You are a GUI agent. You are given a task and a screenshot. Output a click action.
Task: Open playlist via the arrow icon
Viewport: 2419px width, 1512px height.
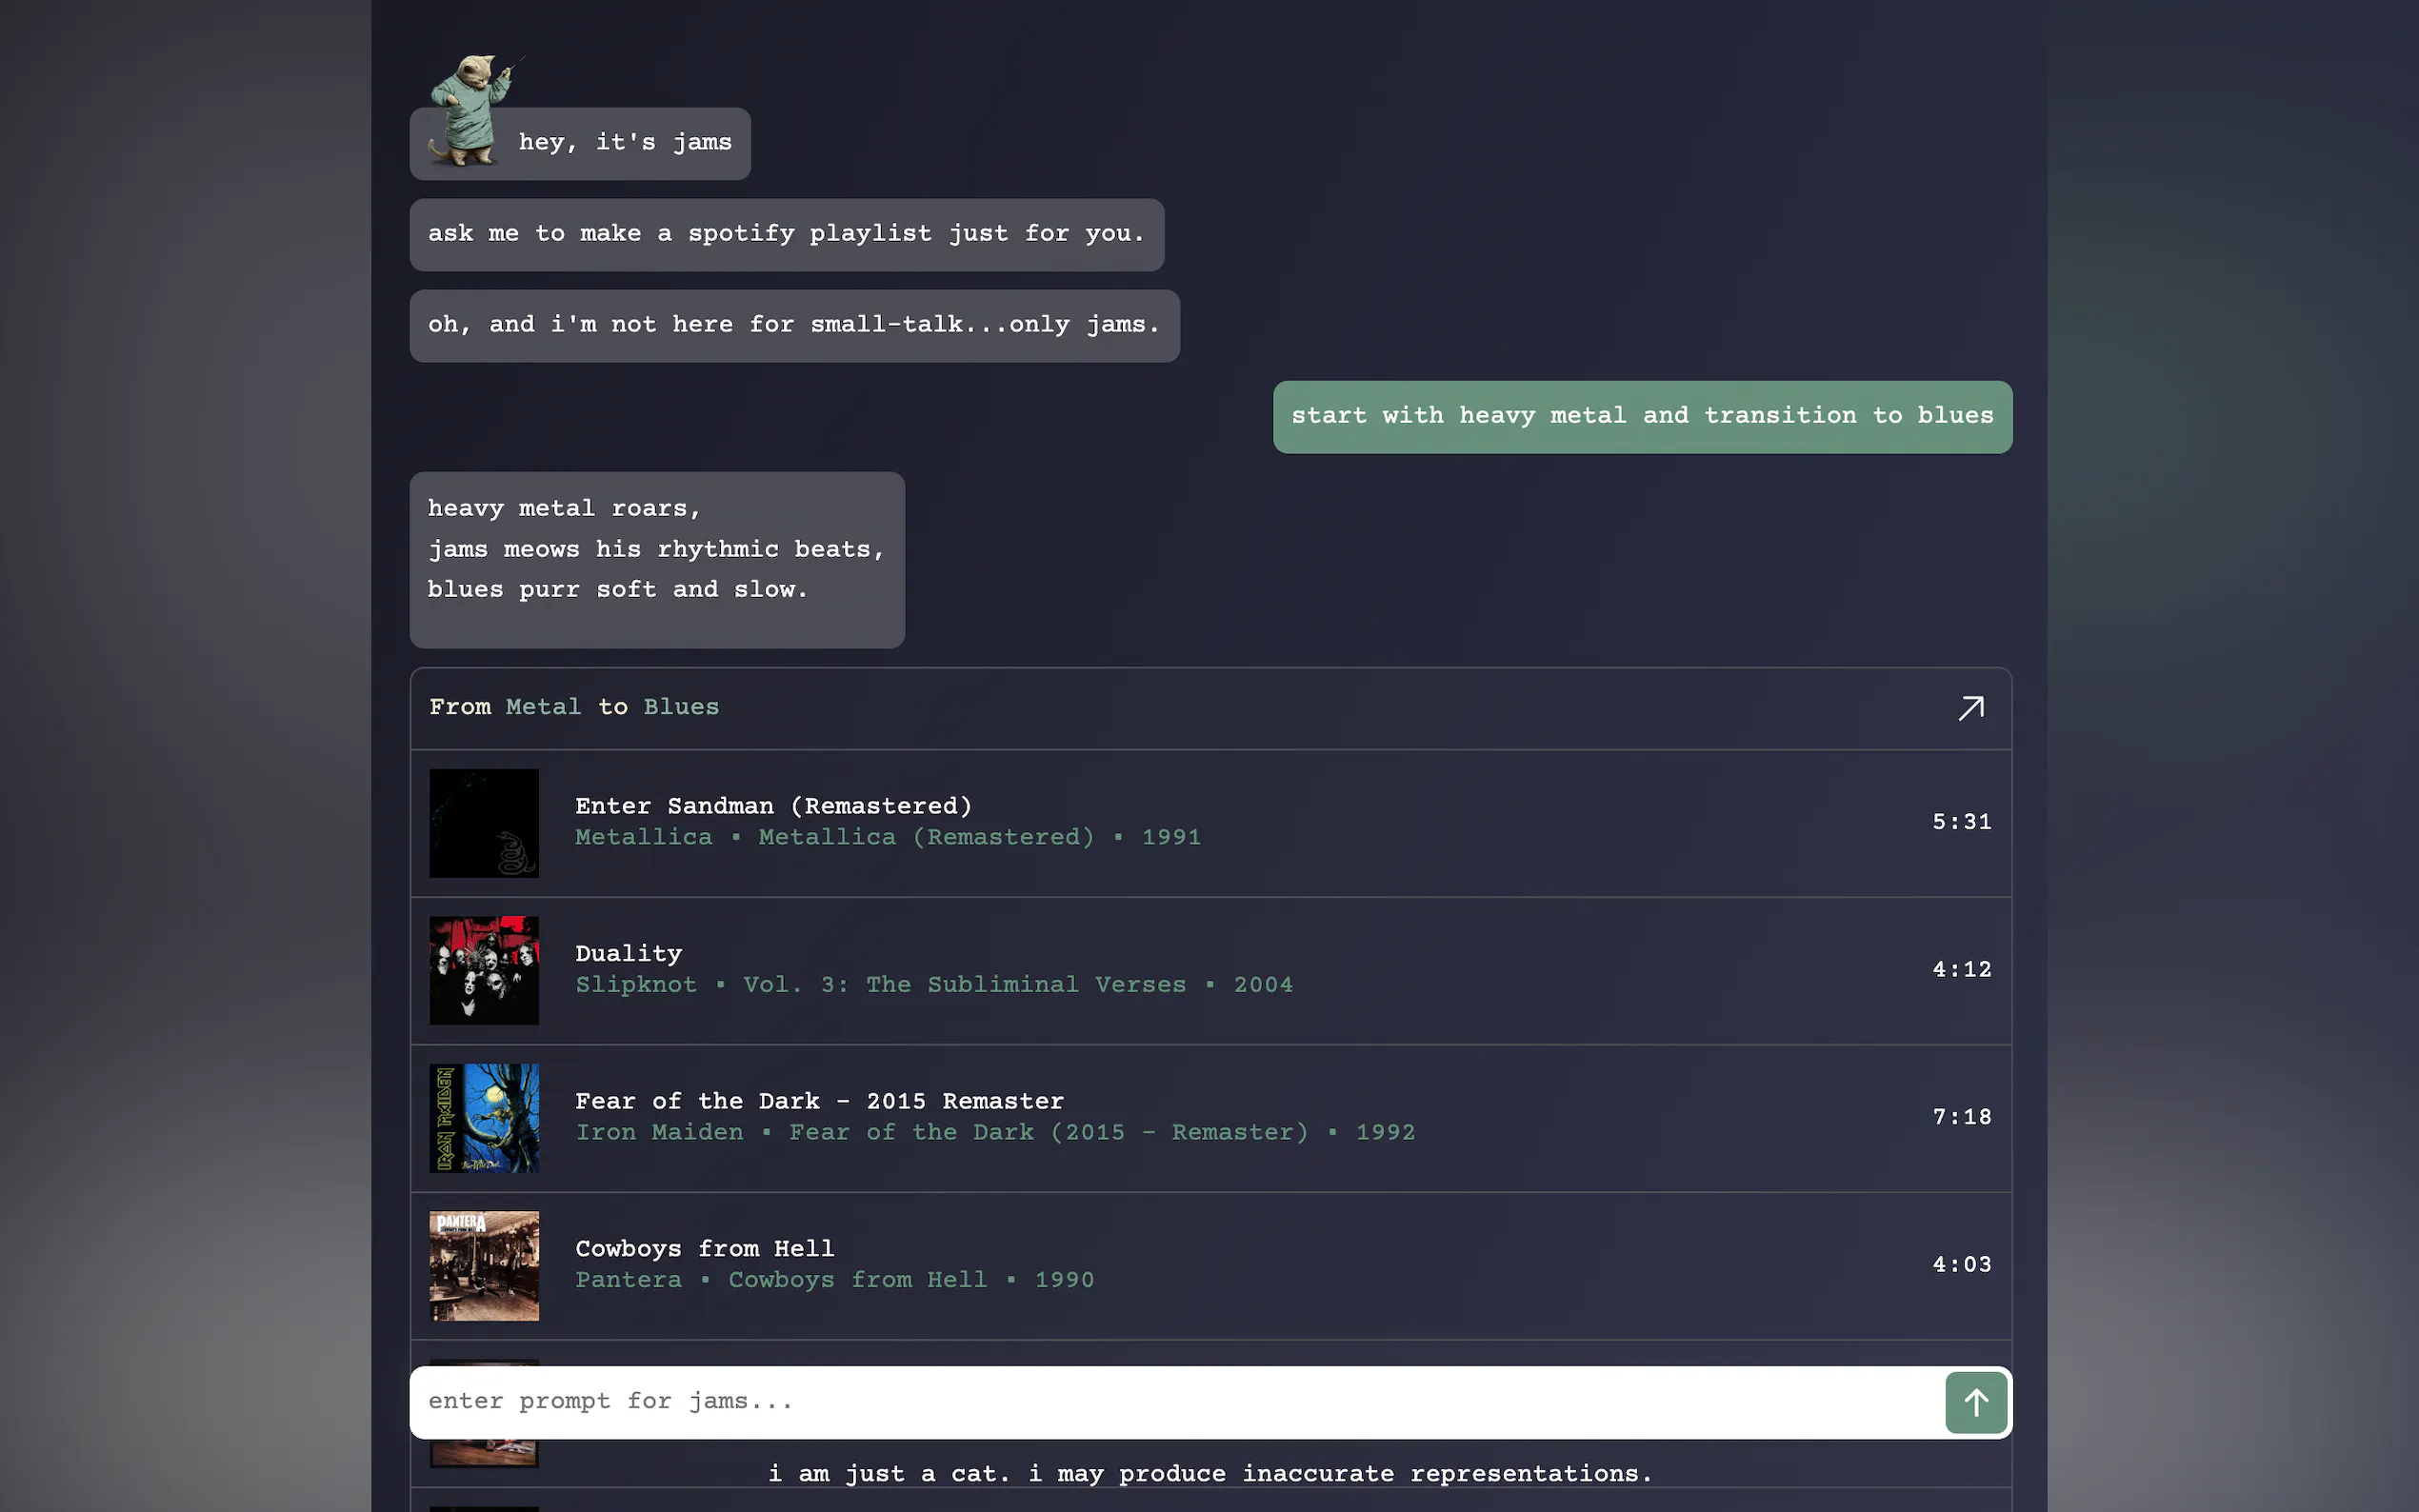[x=1970, y=708]
